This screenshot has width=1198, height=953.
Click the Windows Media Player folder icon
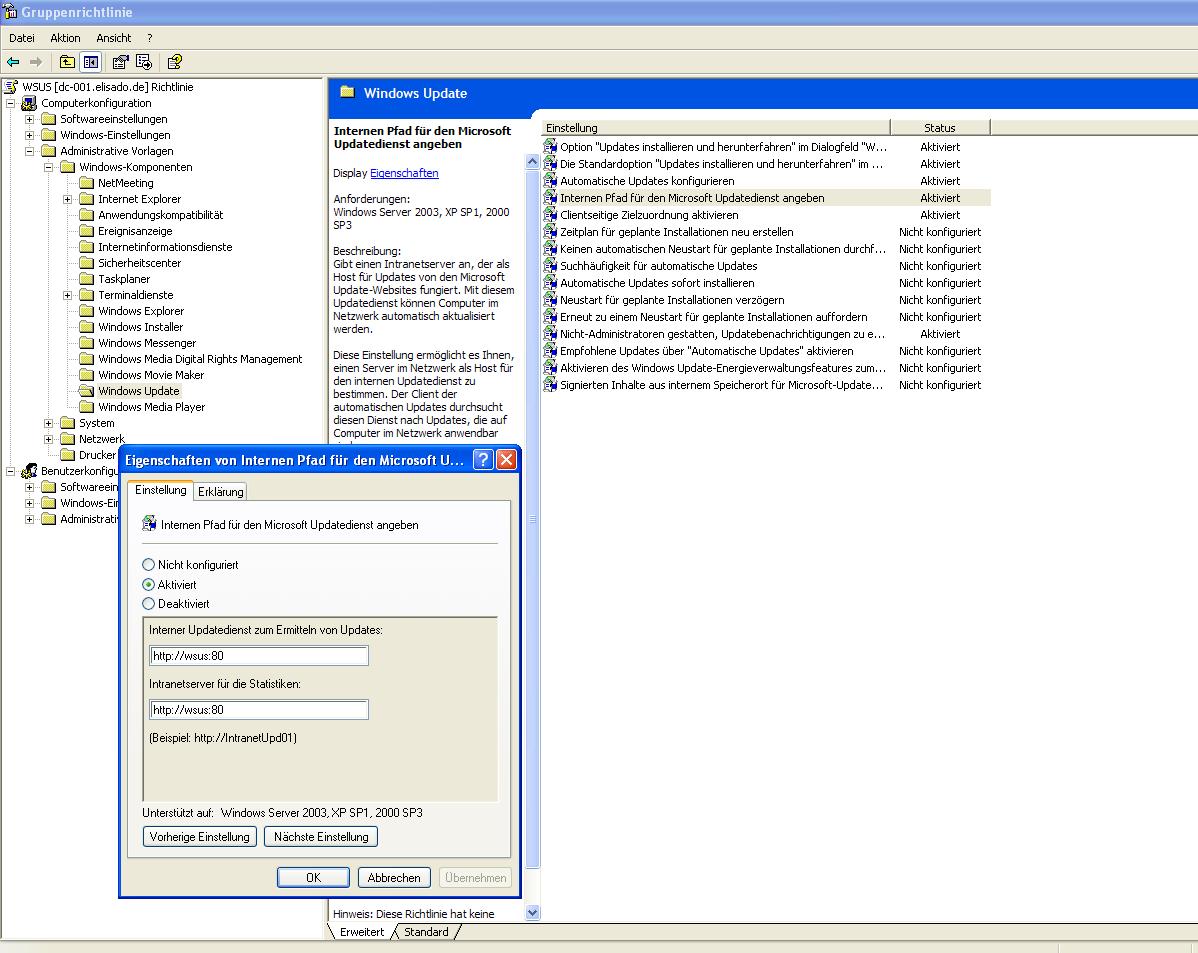coord(86,407)
